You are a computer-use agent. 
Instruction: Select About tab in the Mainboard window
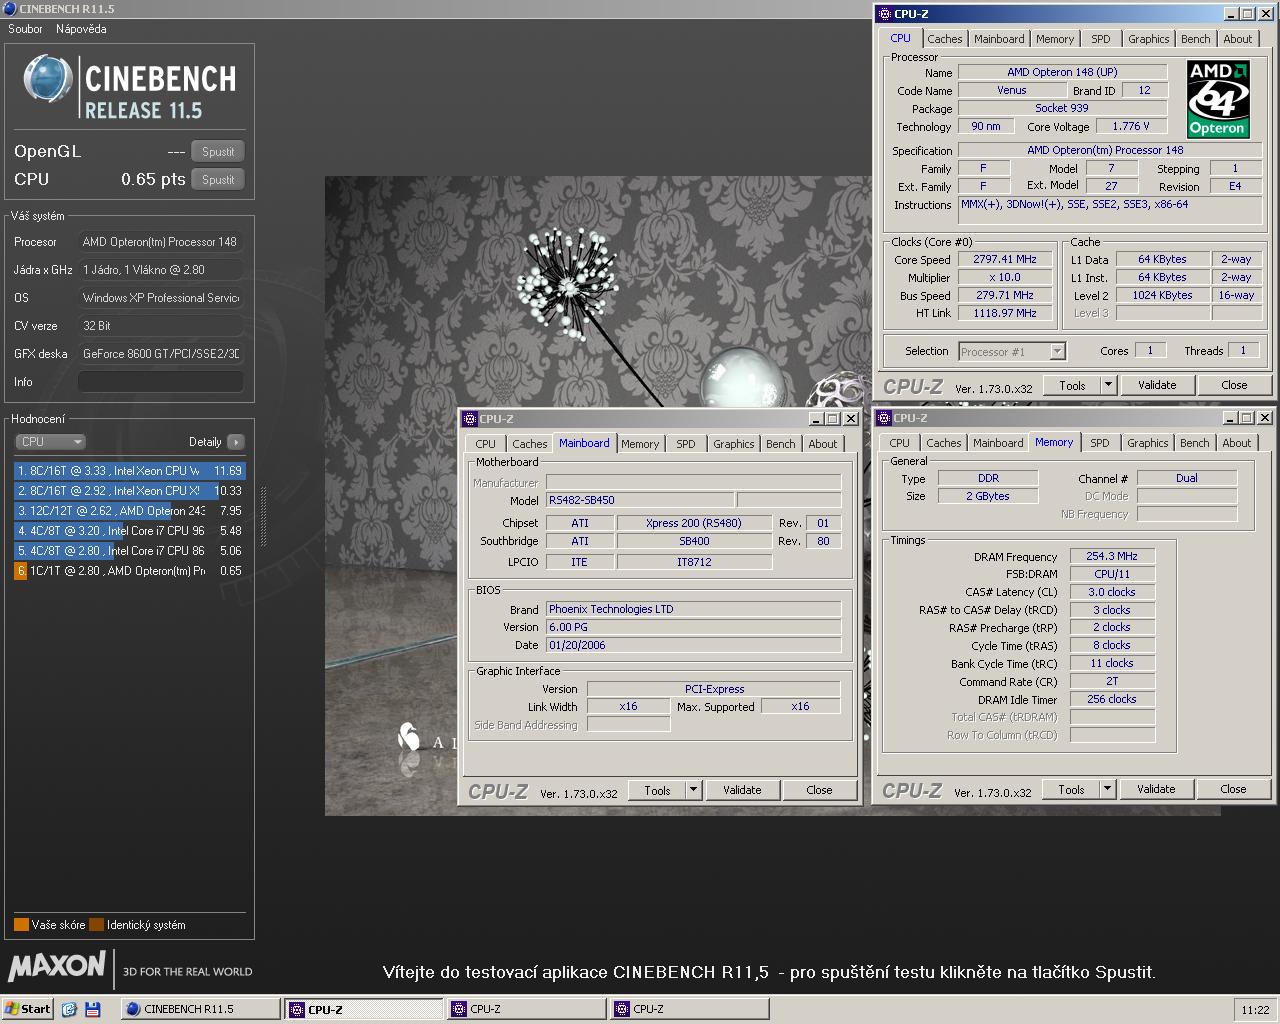pyautogui.click(x=823, y=444)
